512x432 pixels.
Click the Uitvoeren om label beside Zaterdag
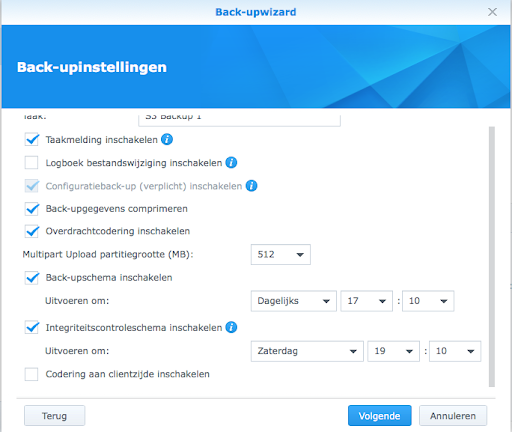[77, 351]
